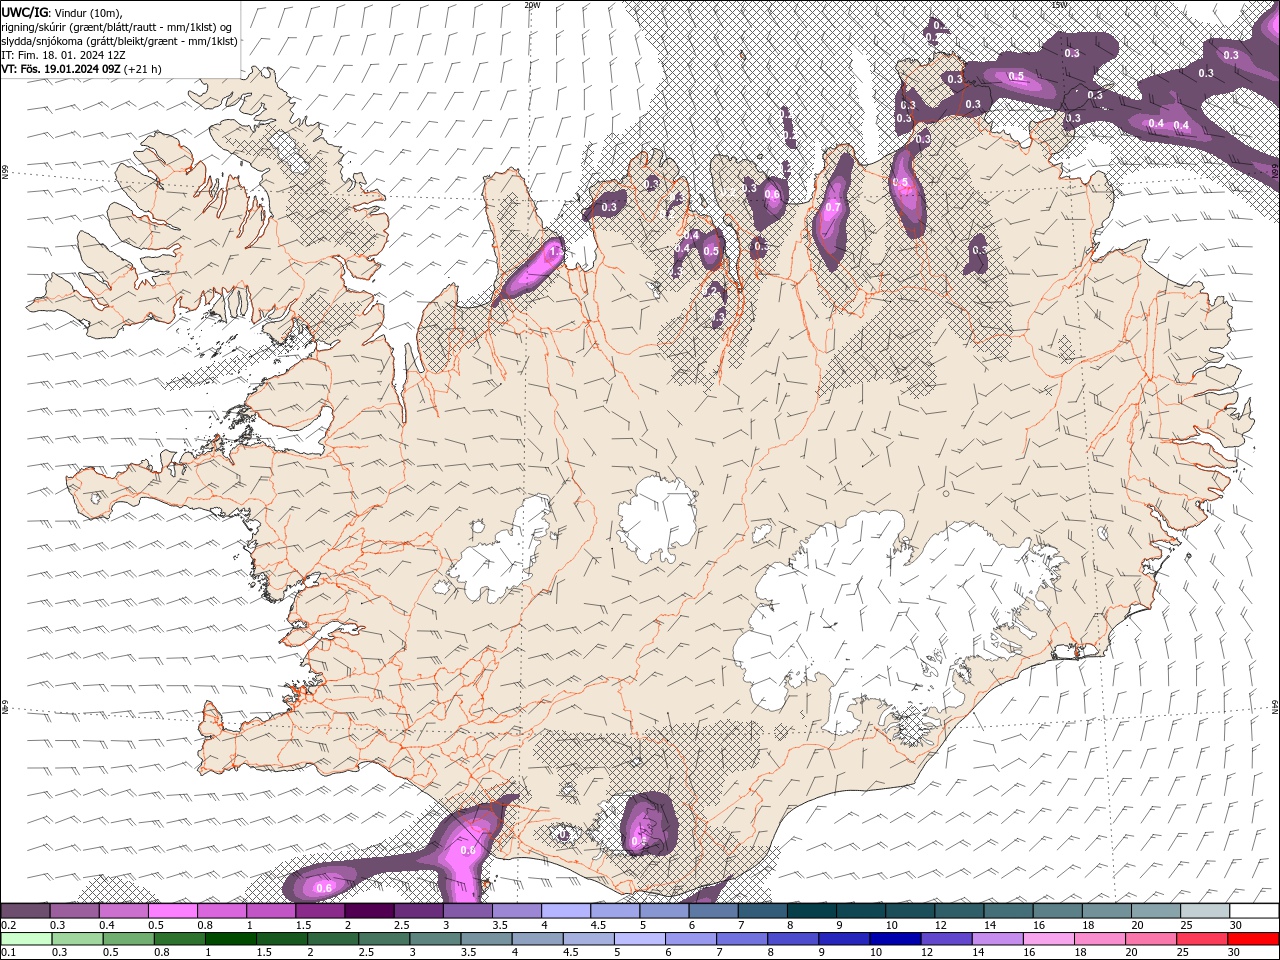
Task: Click the '64N' latitude label on the right edge
Action: (x=1275, y=707)
